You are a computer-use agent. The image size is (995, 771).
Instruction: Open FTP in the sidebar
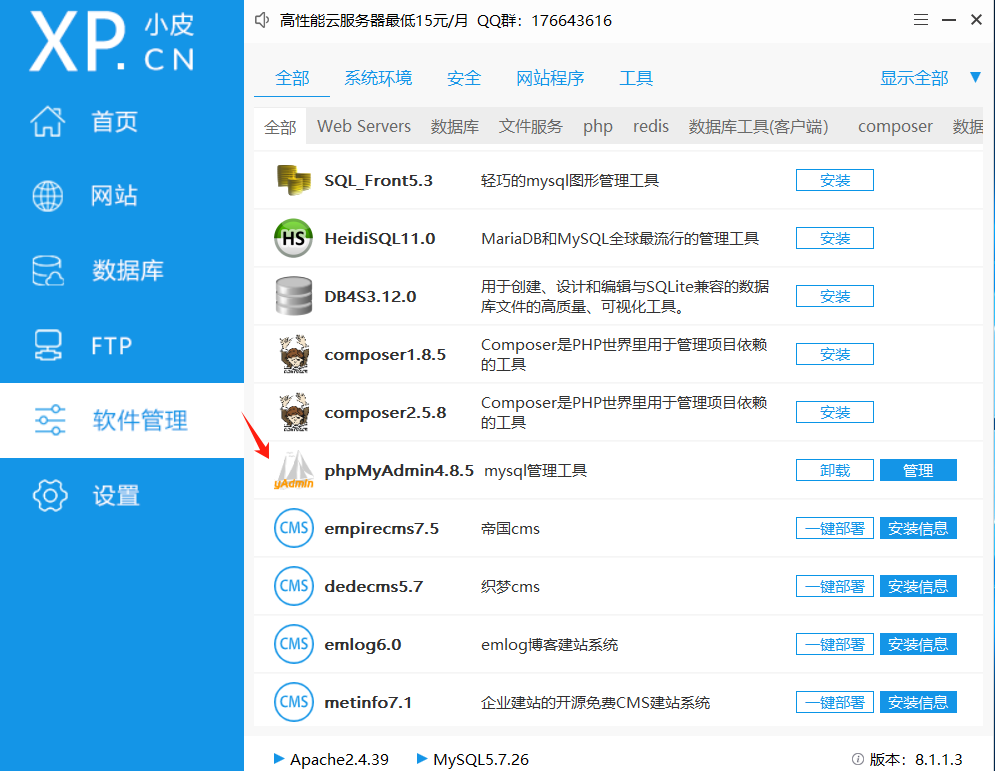click(x=112, y=346)
